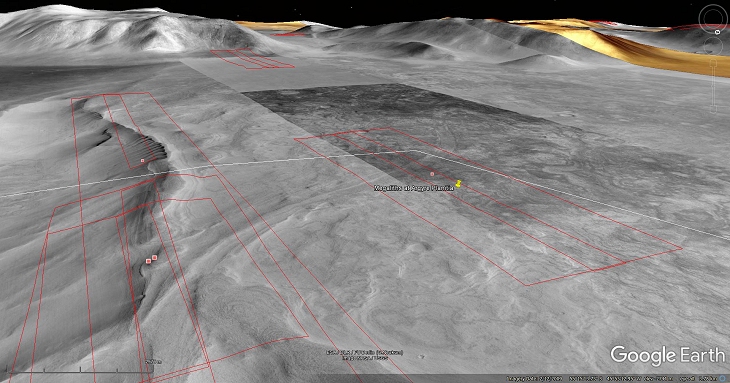730x383 pixels.
Task: Click the right of paired pink markers
Action: point(155,257)
